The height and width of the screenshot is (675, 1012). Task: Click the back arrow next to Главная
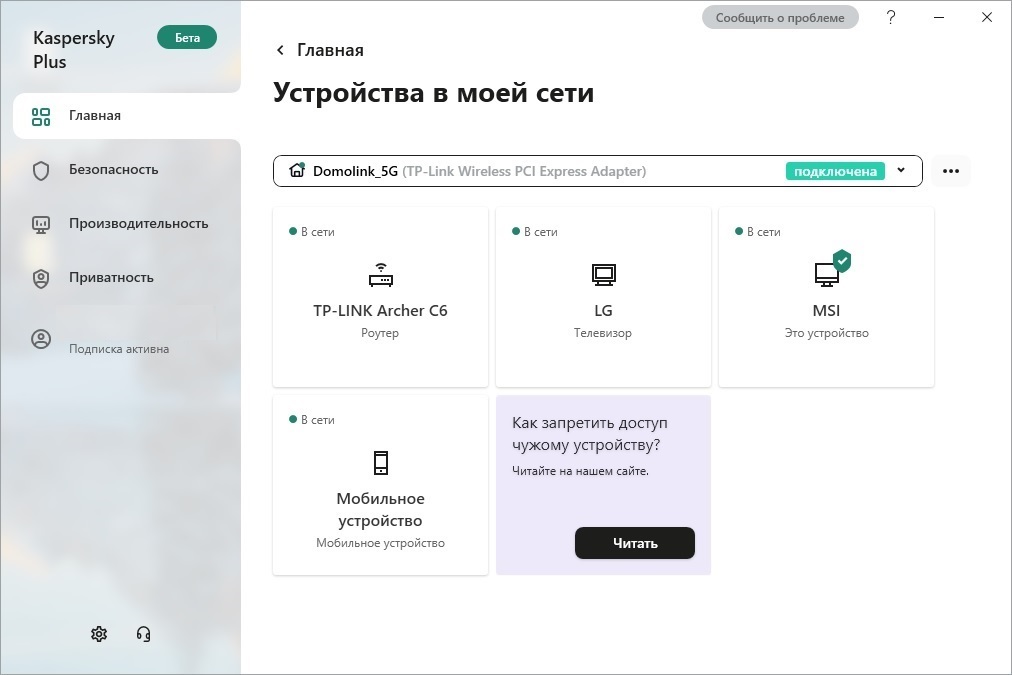tap(280, 50)
